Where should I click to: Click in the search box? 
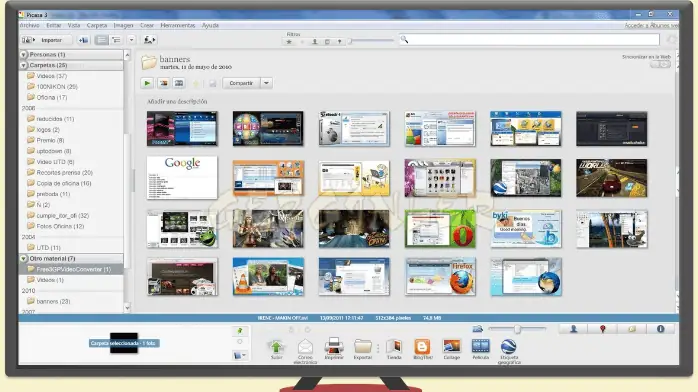point(529,40)
